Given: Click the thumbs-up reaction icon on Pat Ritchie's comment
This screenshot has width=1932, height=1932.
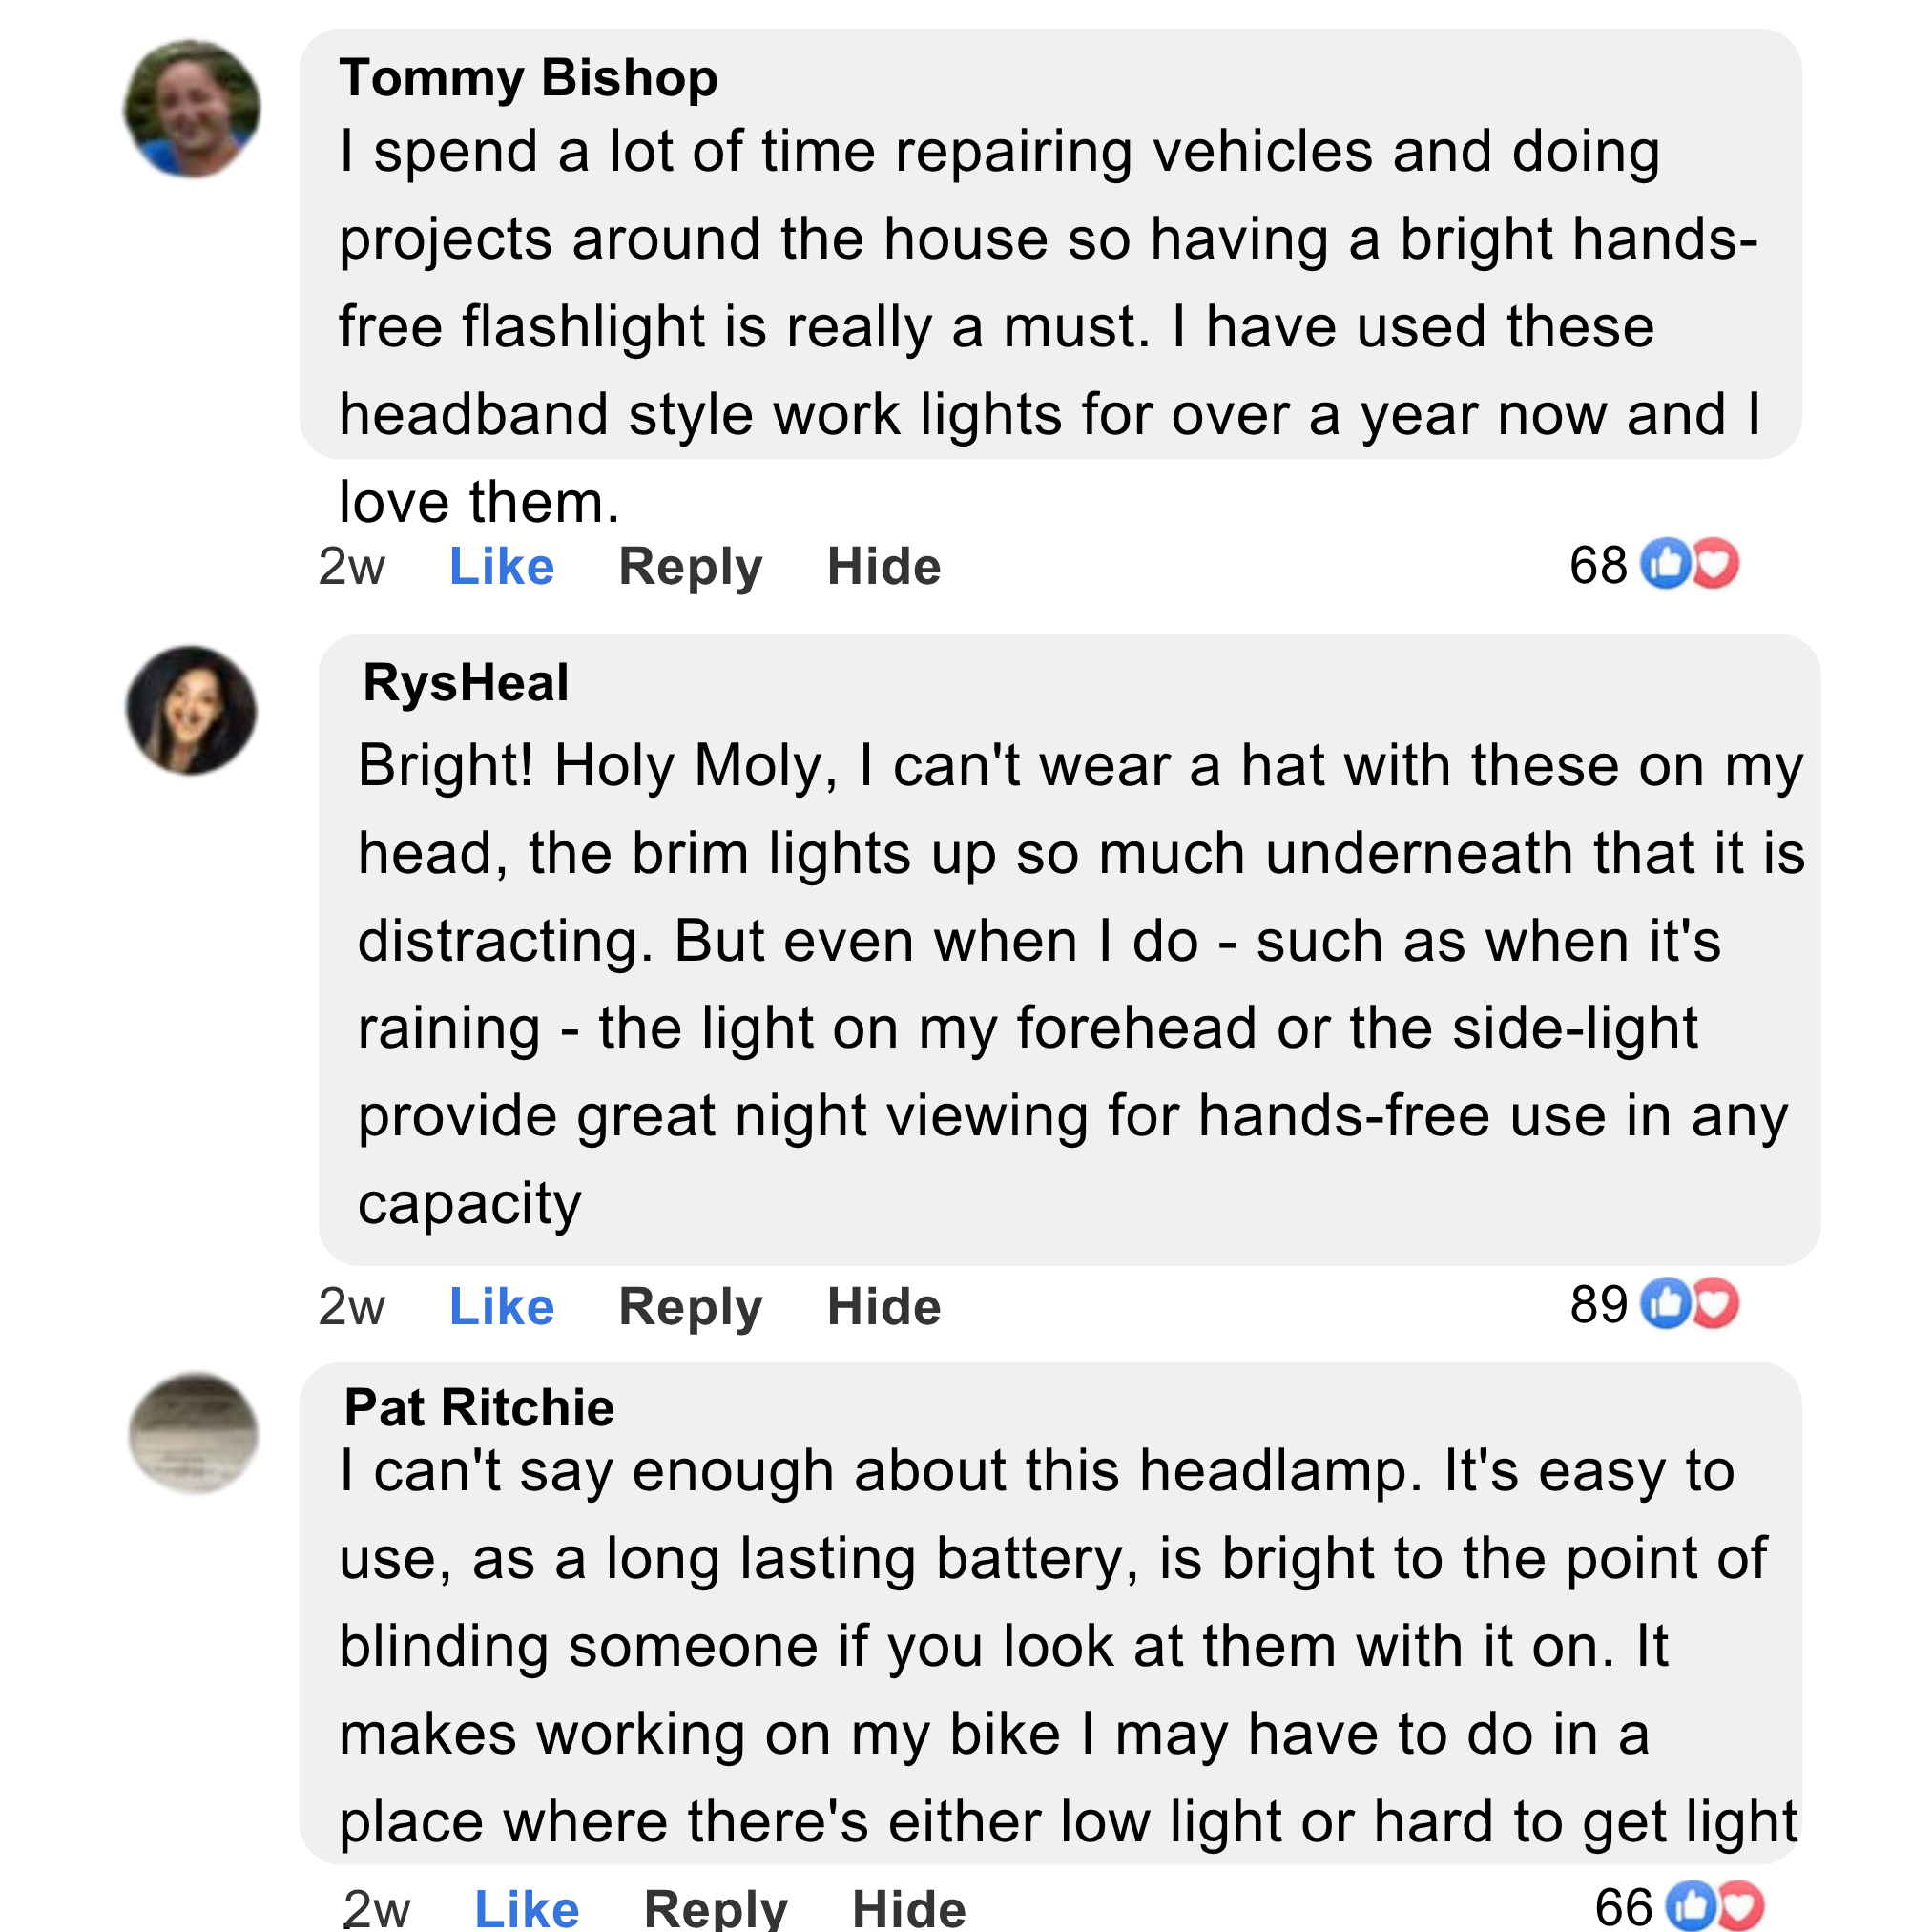Looking at the screenshot, I should pos(1692,1906).
